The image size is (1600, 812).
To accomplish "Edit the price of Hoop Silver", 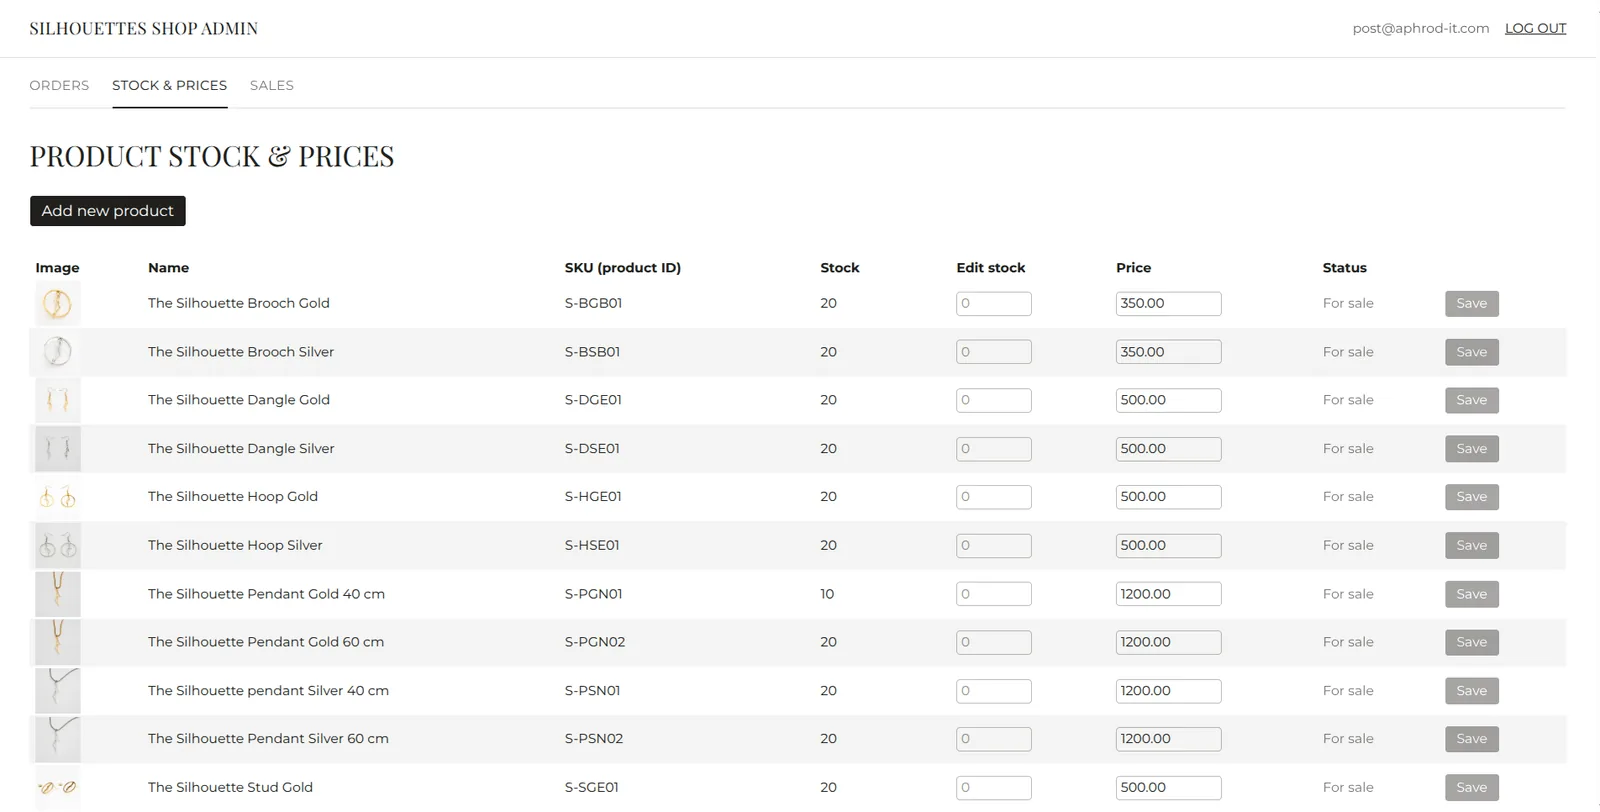I will coord(1168,545).
